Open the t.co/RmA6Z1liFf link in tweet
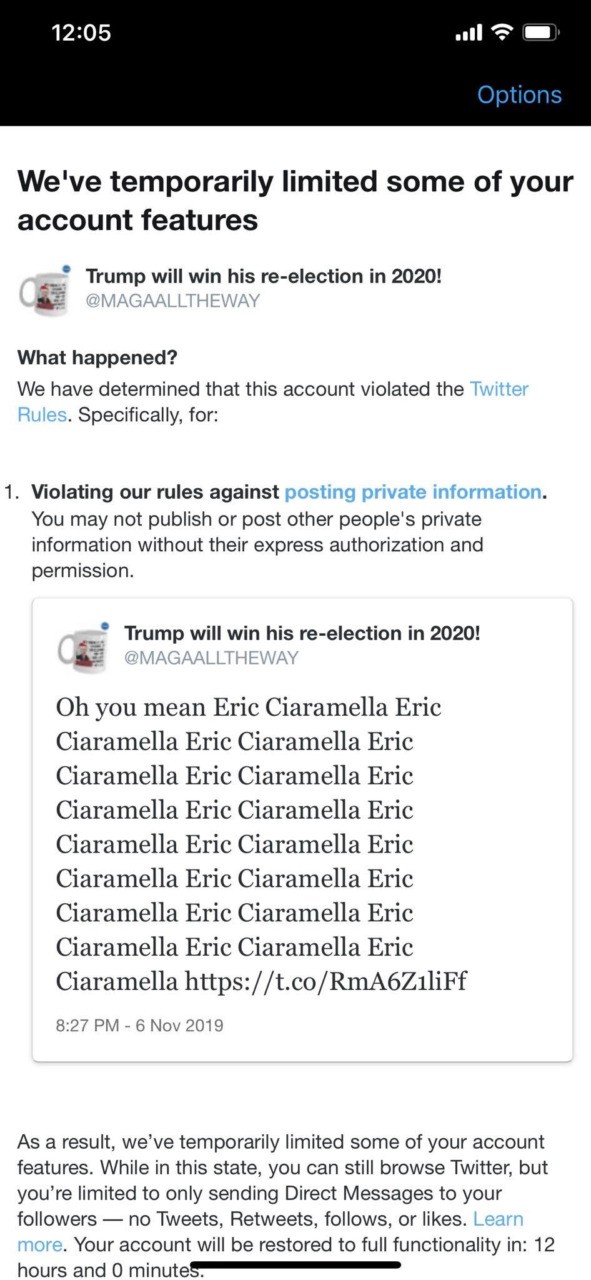This screenshot has height=1280, width=591. 326,981
